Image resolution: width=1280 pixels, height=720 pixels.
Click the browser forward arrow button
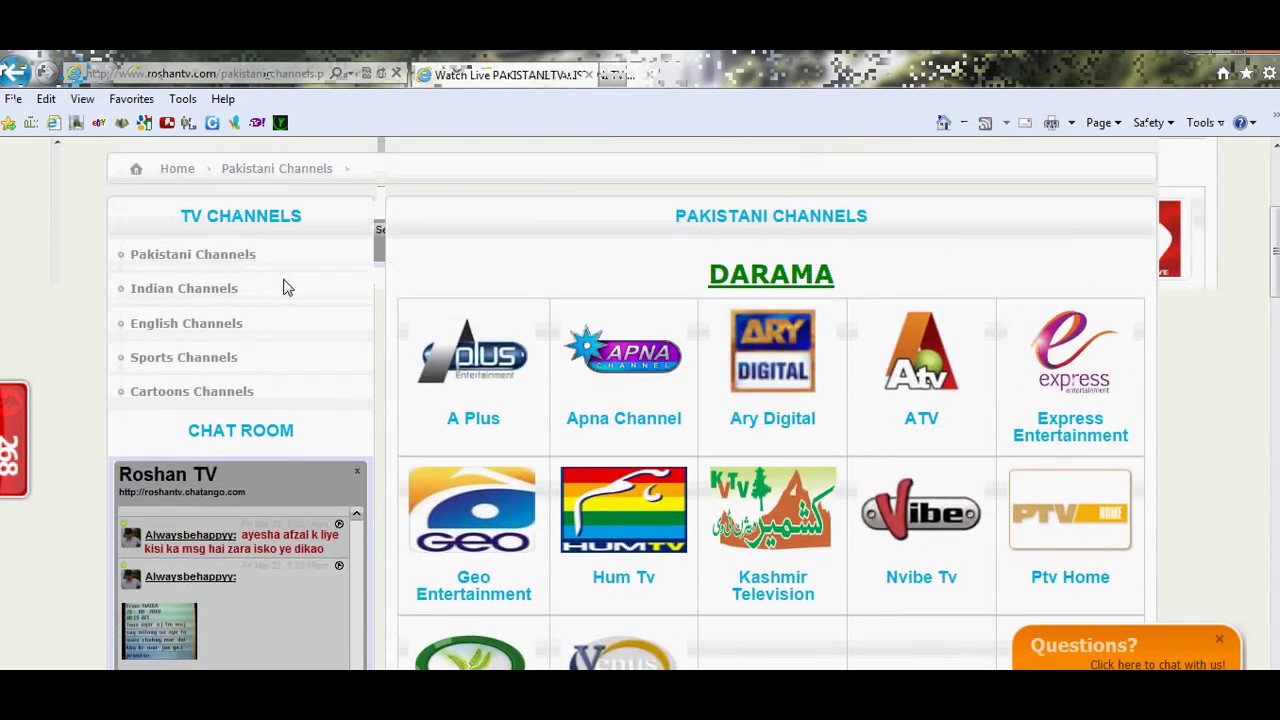coord(45,73)
